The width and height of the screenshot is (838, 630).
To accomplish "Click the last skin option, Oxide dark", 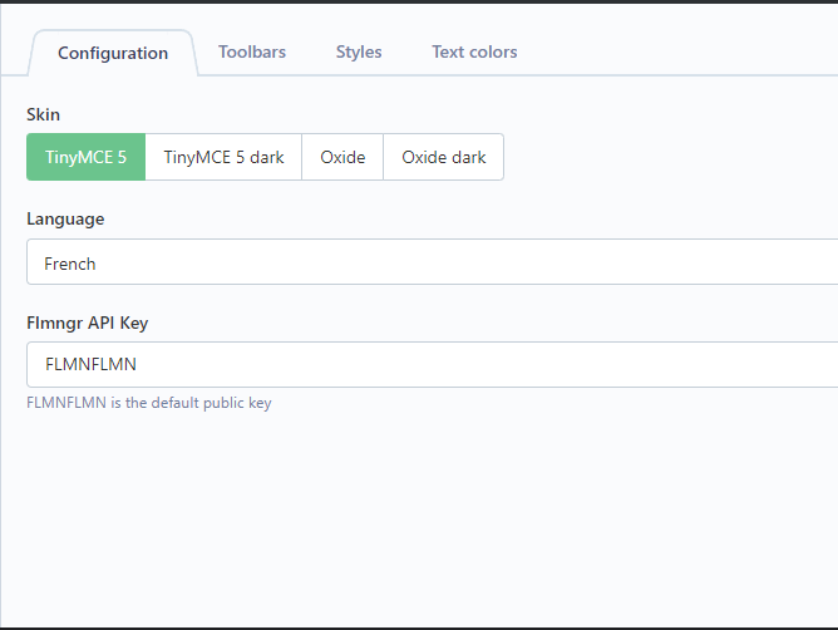I will [444, 157].
